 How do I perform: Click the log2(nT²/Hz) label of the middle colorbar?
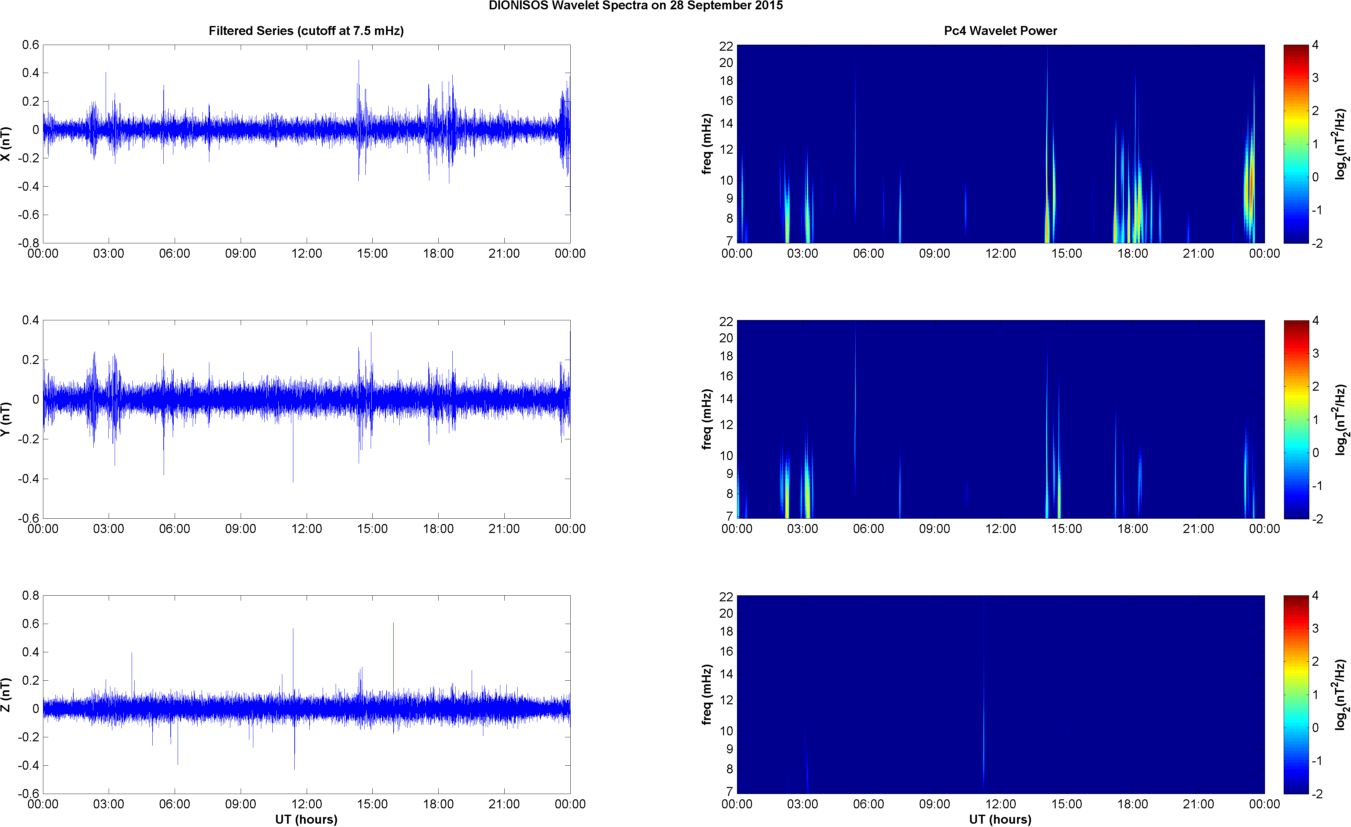[x=1342, y=419]
